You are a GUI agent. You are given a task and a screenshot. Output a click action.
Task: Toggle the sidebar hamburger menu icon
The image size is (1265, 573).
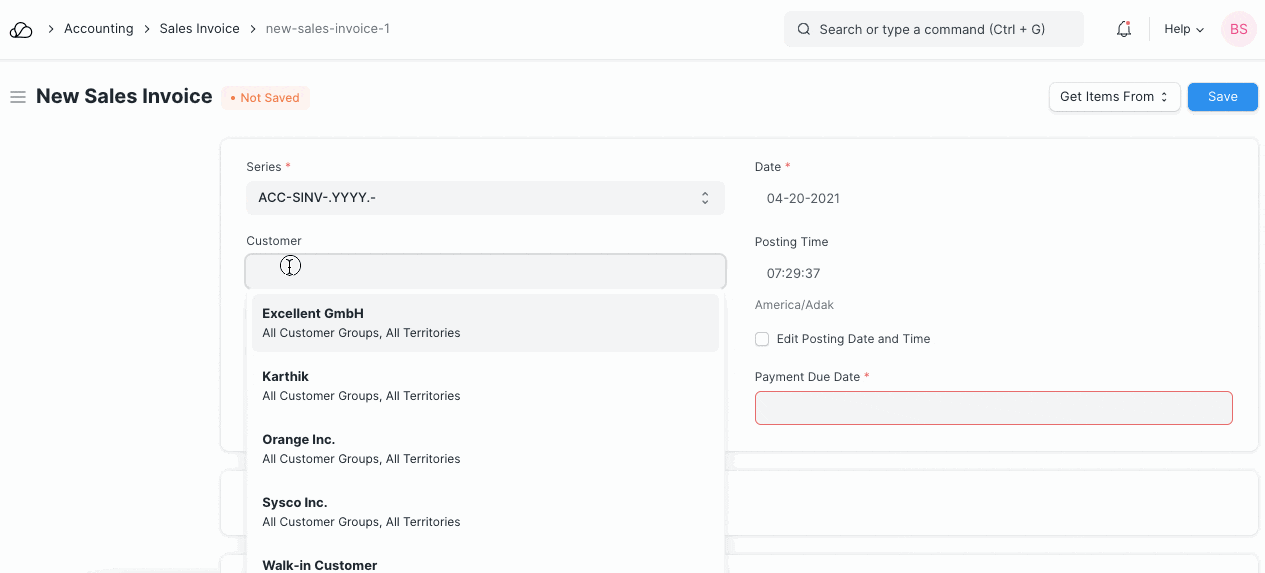tap(17, 97)
